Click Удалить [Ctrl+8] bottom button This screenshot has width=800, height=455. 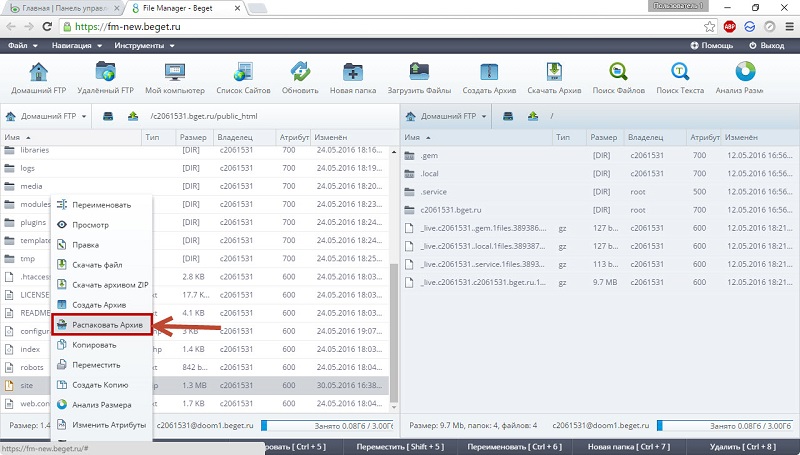(742, 447)
